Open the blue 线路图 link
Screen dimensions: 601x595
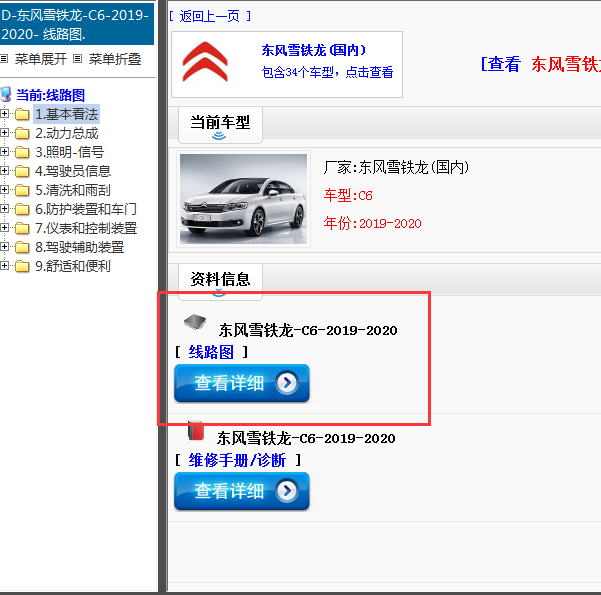[x=211, y=352]
